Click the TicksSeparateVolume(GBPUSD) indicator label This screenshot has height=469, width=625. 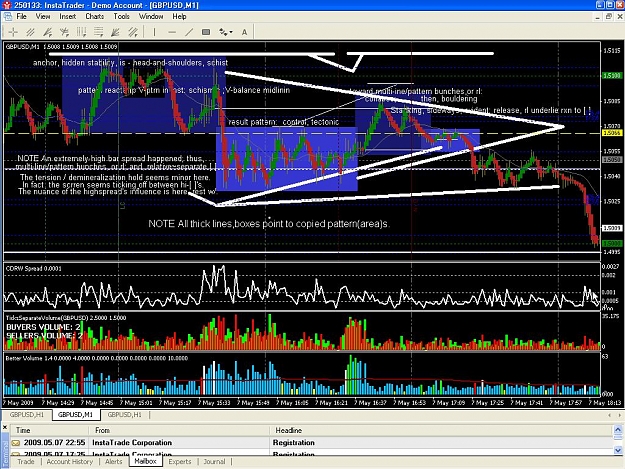coord(66,318)
